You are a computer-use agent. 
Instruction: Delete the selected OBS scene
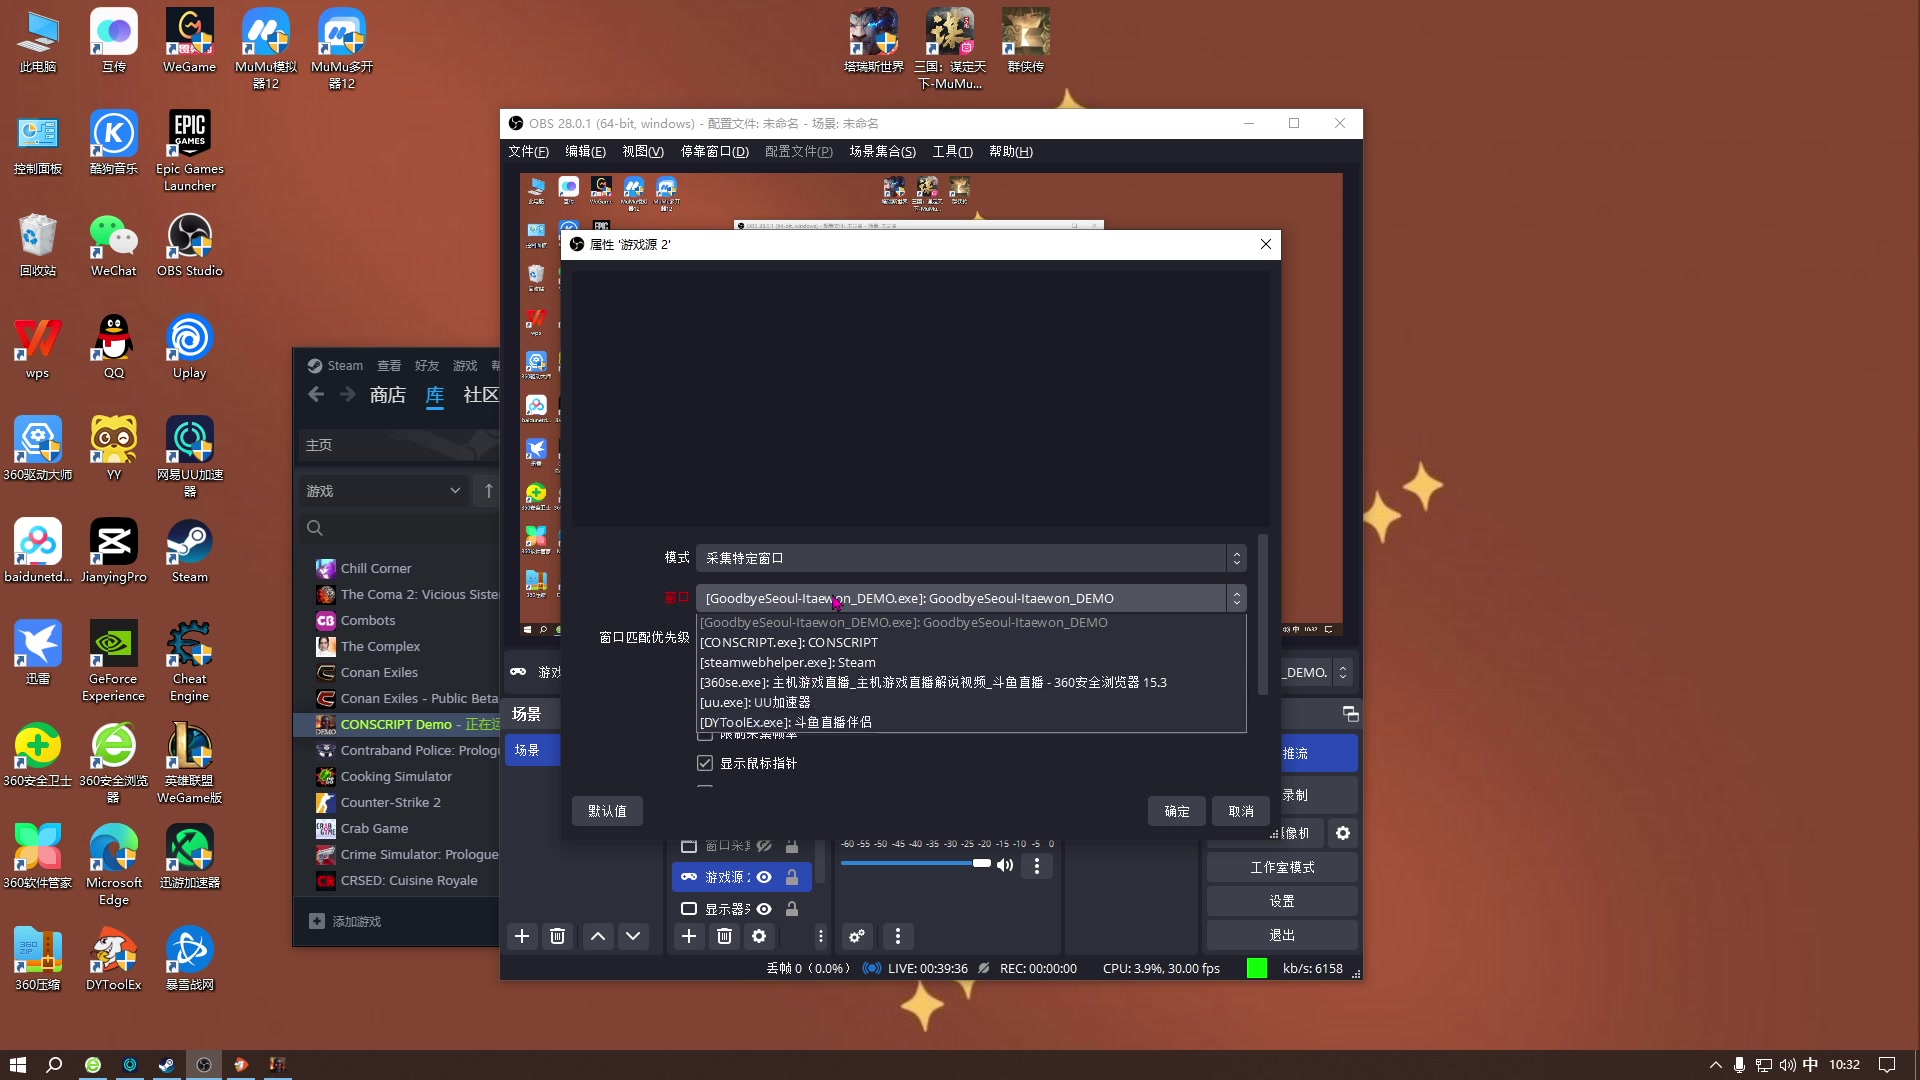tap(558, 936)
